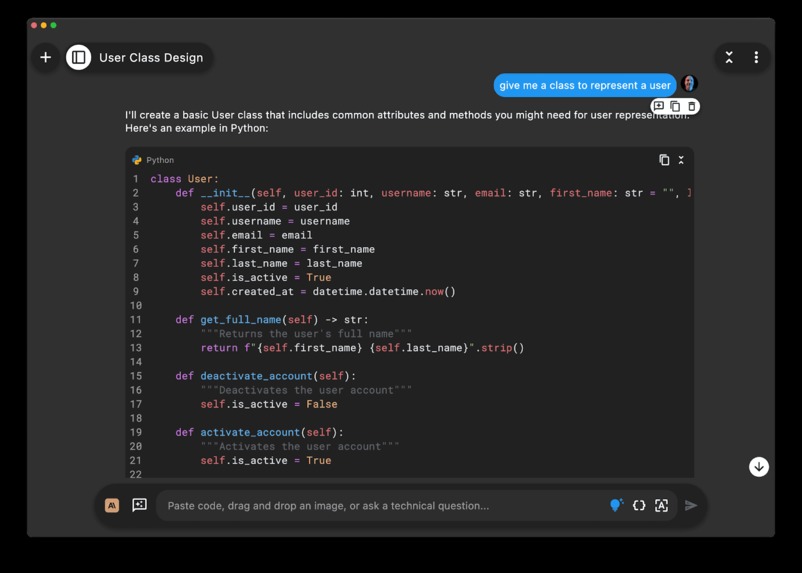Click the '"""Returns the user's full name"""' docstring
The width and height of the screenshot is (802, 573).
point(306,334)
